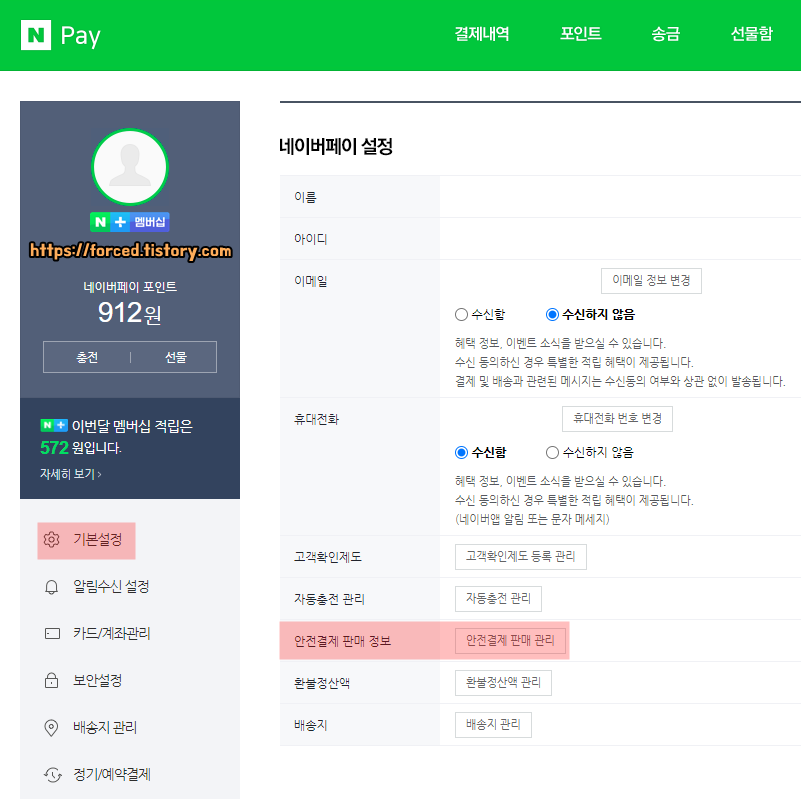The width and height of the screenshot is (801, 799).
Task: Click the 안전결제 판매 정보 row label
Action: coord(342,641)
